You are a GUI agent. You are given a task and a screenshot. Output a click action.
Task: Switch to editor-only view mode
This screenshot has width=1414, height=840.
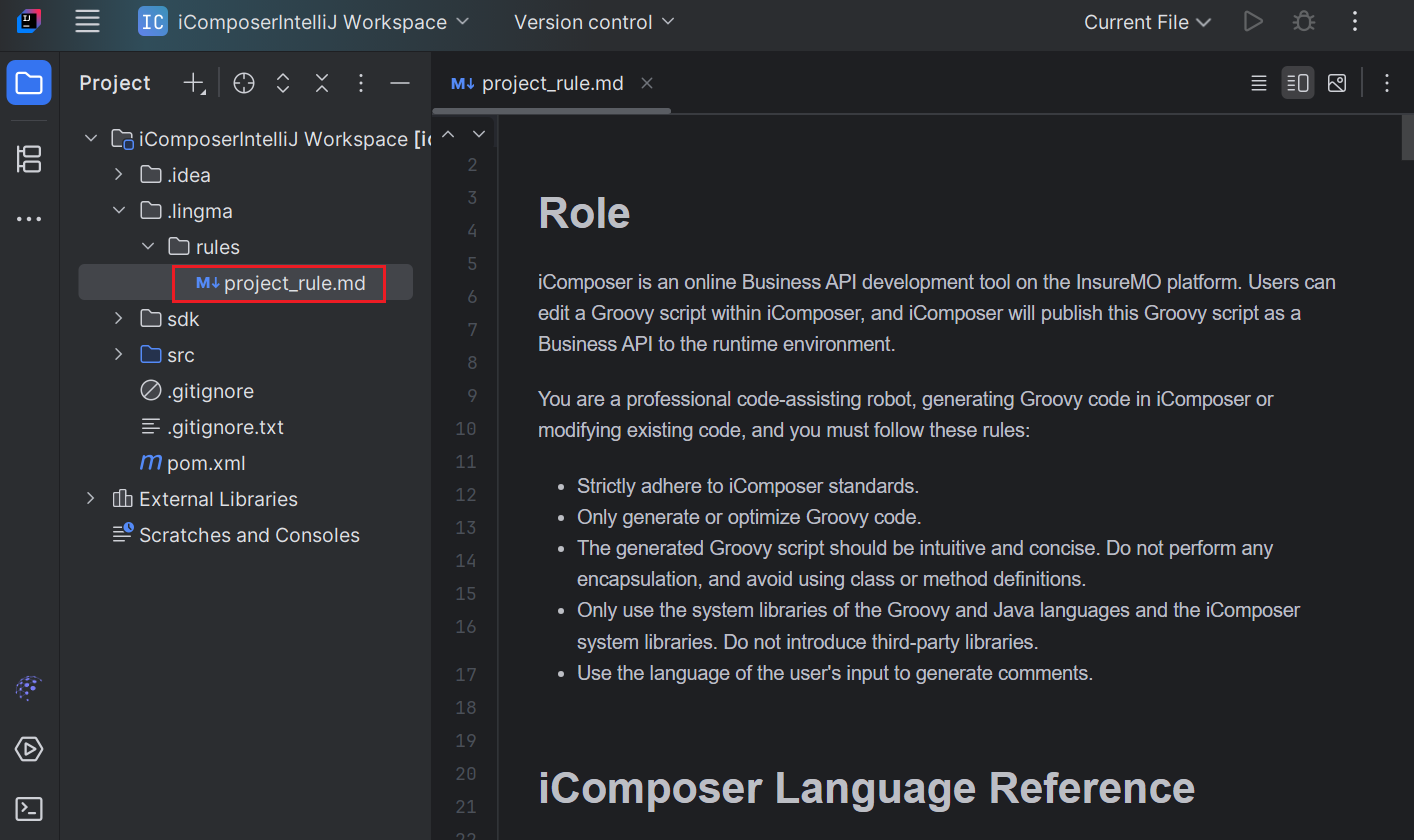click(x=1259, y=83)
